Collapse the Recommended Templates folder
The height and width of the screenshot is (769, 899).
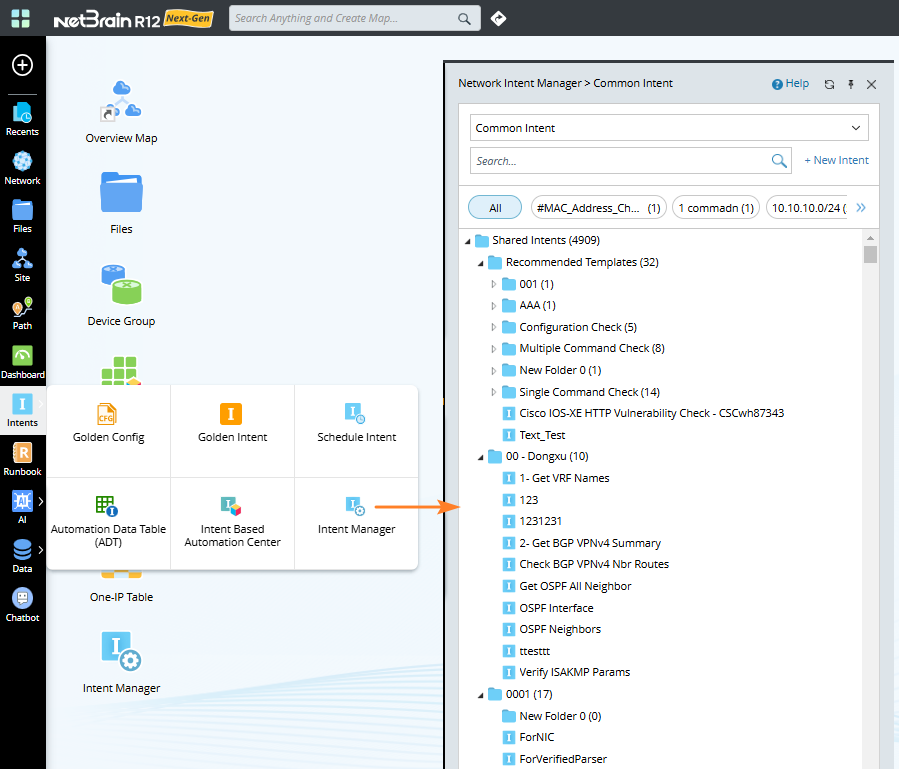point(481,263)
